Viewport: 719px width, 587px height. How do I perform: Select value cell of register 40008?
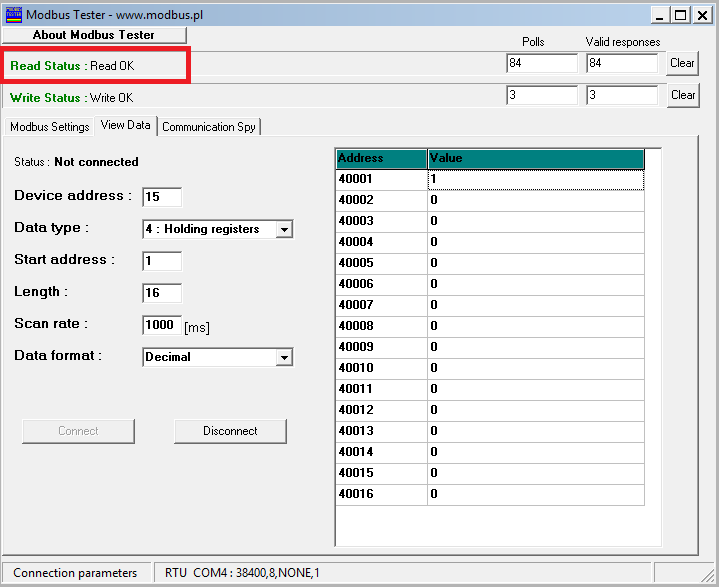click(536, 327)
